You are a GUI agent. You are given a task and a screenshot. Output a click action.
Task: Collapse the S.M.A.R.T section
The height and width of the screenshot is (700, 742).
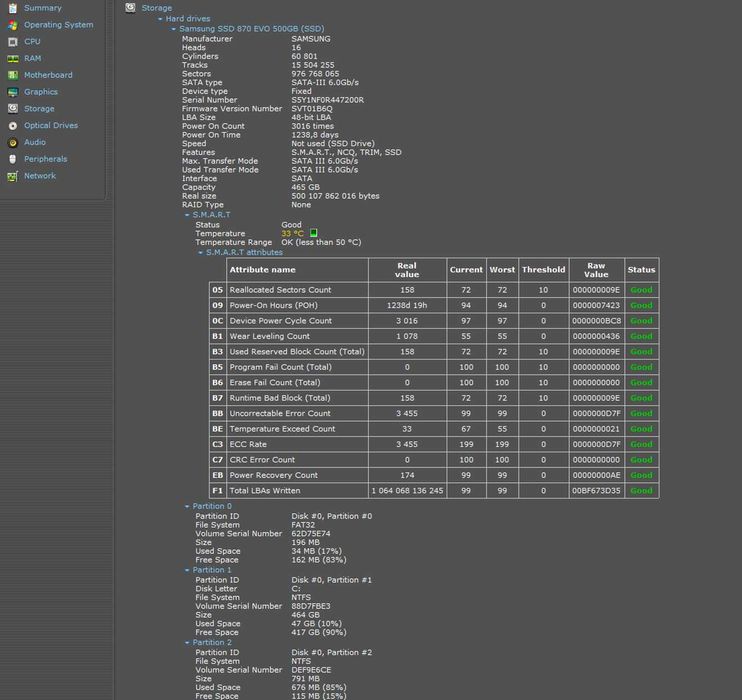(187, 215)
